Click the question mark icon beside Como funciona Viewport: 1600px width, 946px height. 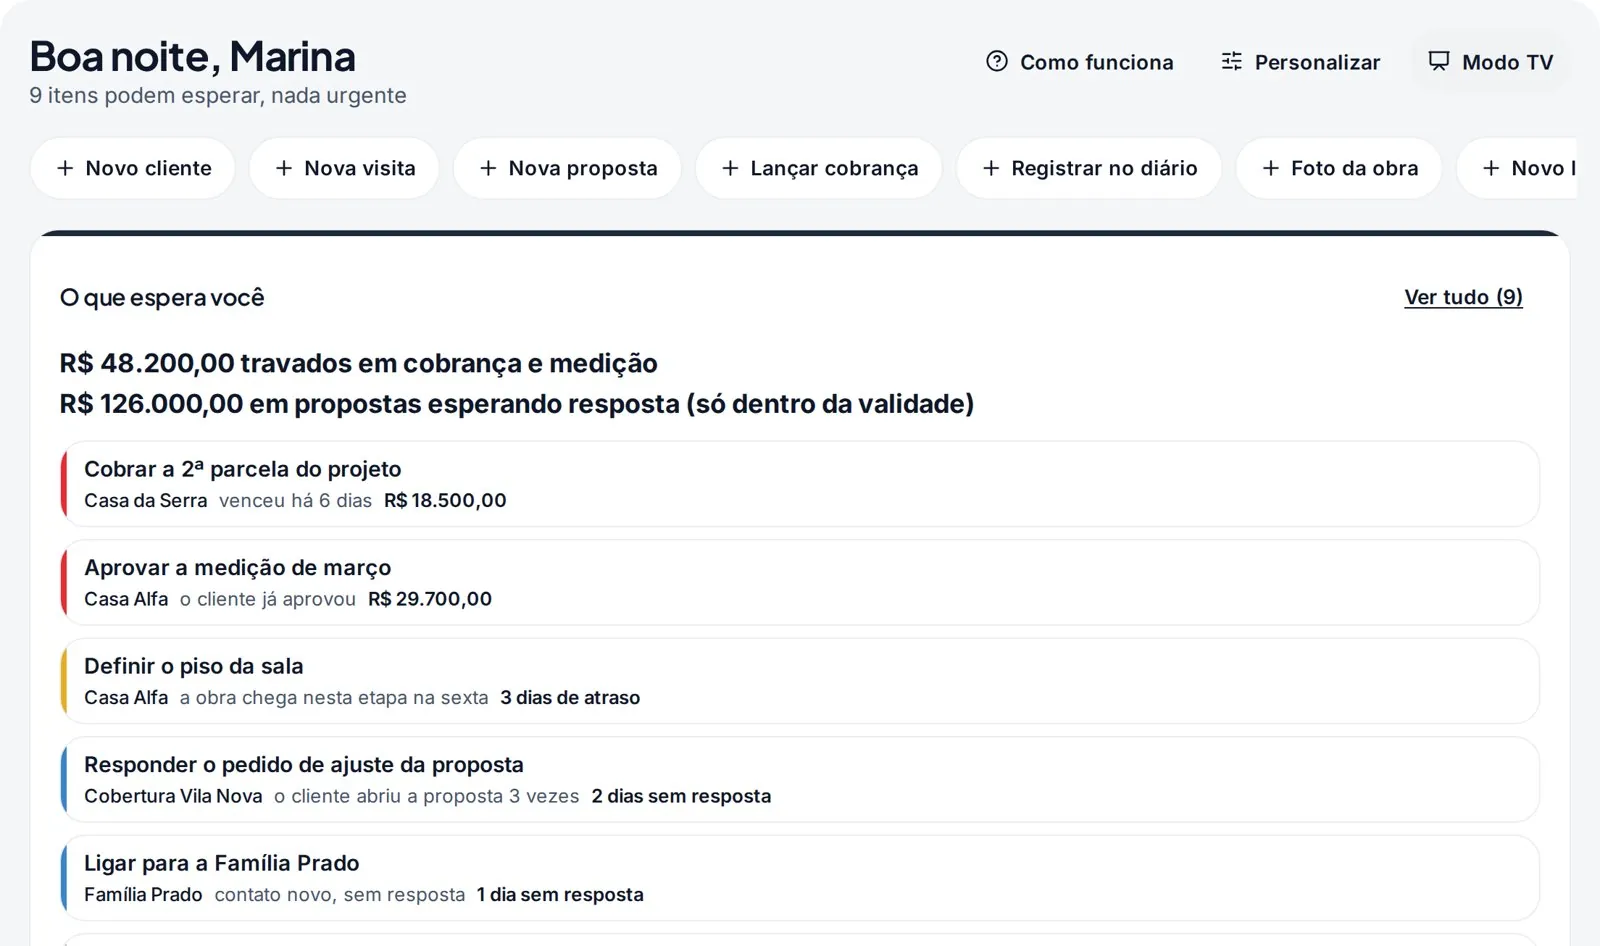point(997,61)
